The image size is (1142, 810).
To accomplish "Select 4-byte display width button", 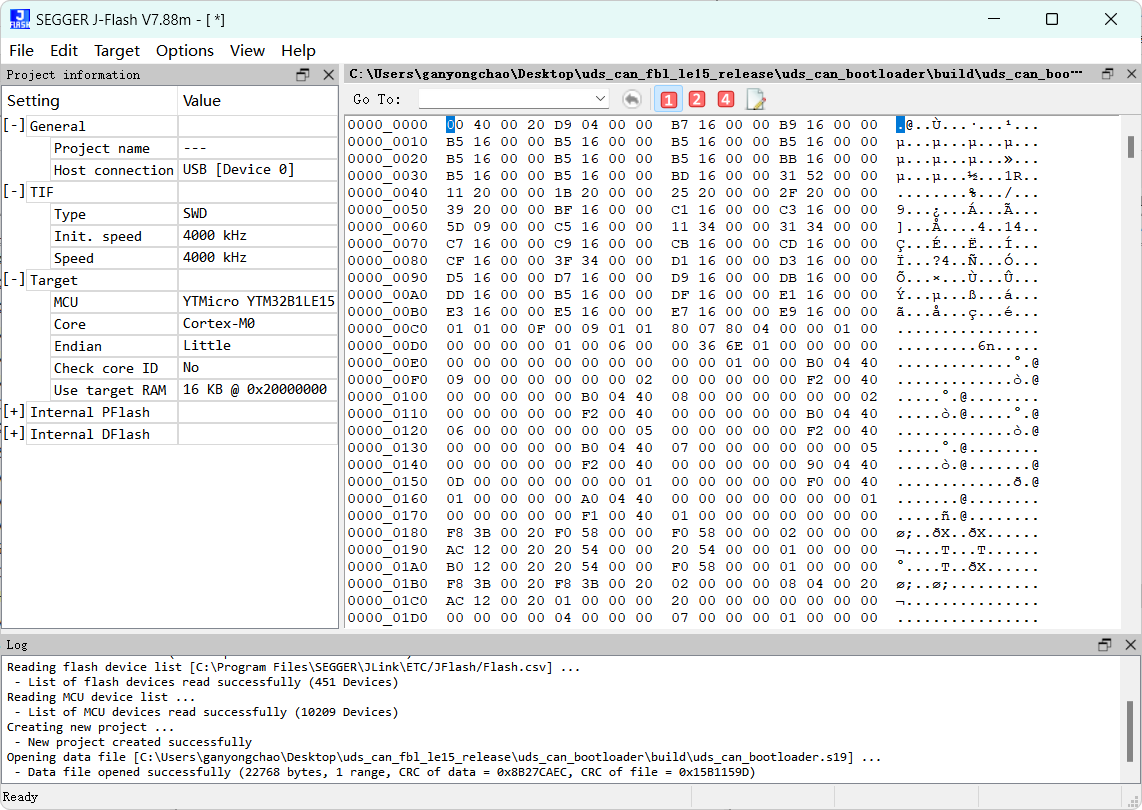I will (x=725, y=99).
